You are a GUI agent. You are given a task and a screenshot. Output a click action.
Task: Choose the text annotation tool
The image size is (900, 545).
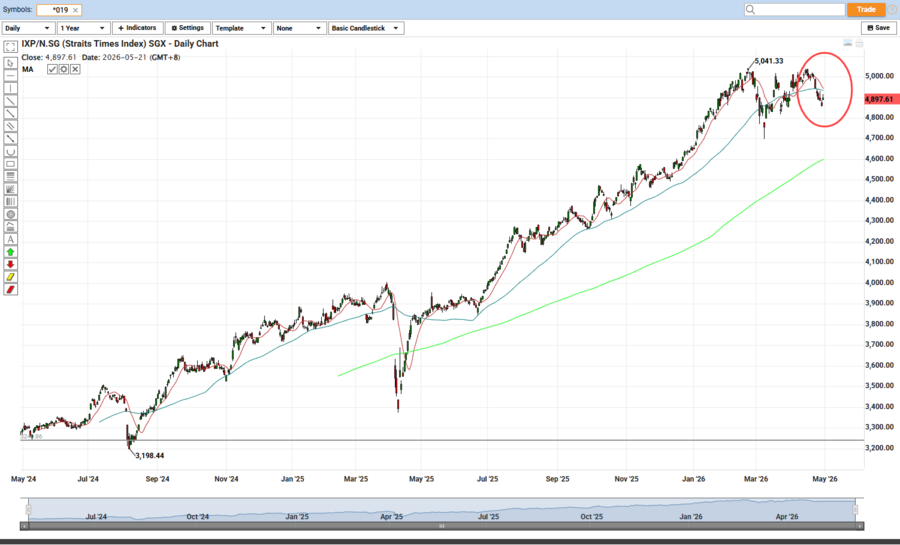pyautogui.click(x=10, y=239)
